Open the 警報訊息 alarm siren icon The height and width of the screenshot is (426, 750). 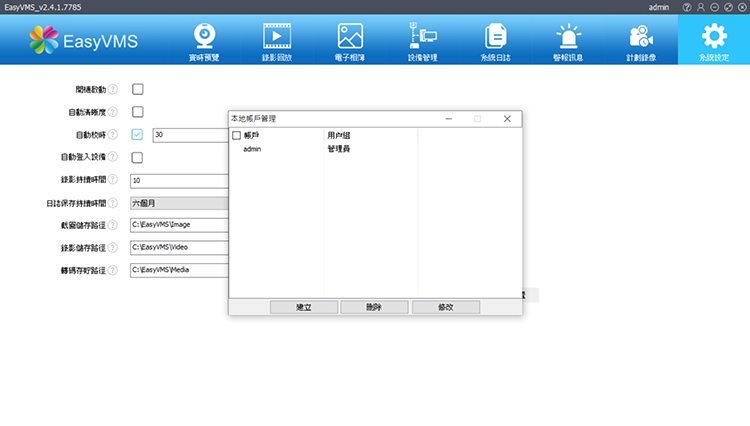pos(568,38)
